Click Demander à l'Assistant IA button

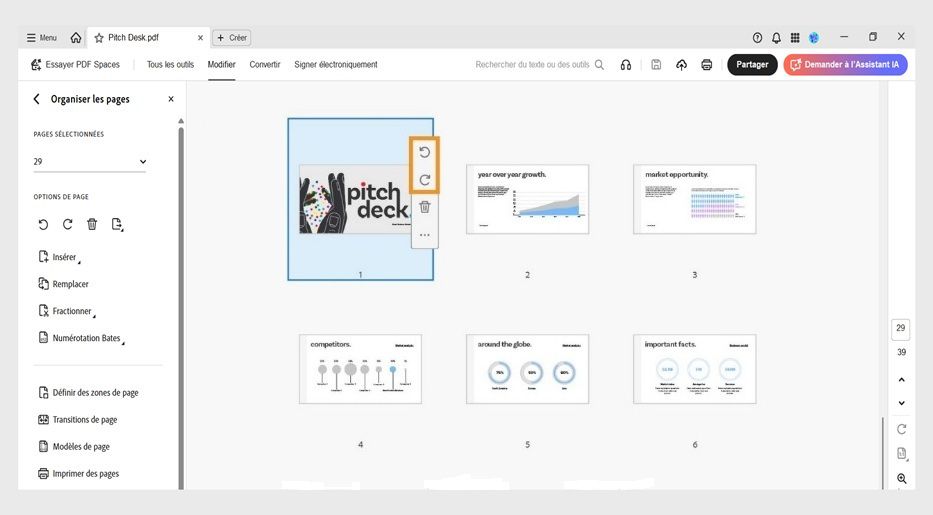(846, 64)
